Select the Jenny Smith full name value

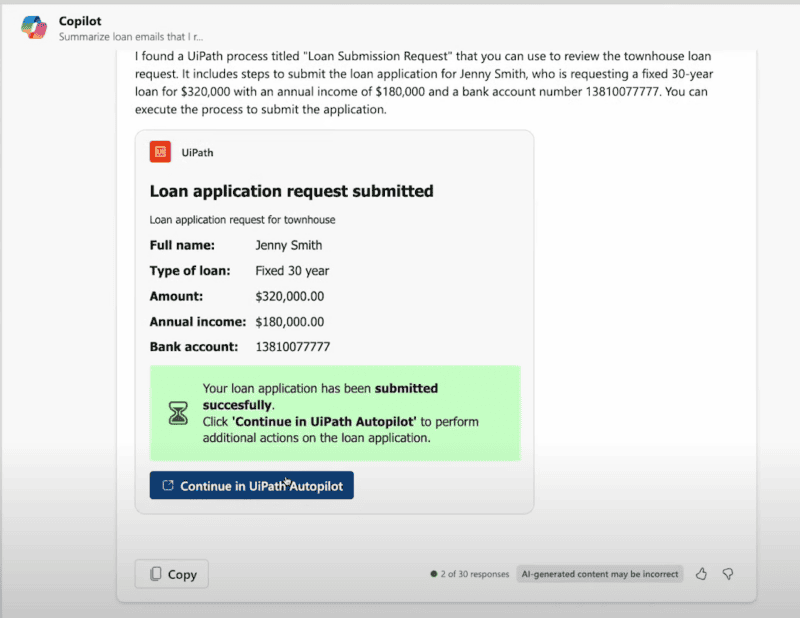290,245
